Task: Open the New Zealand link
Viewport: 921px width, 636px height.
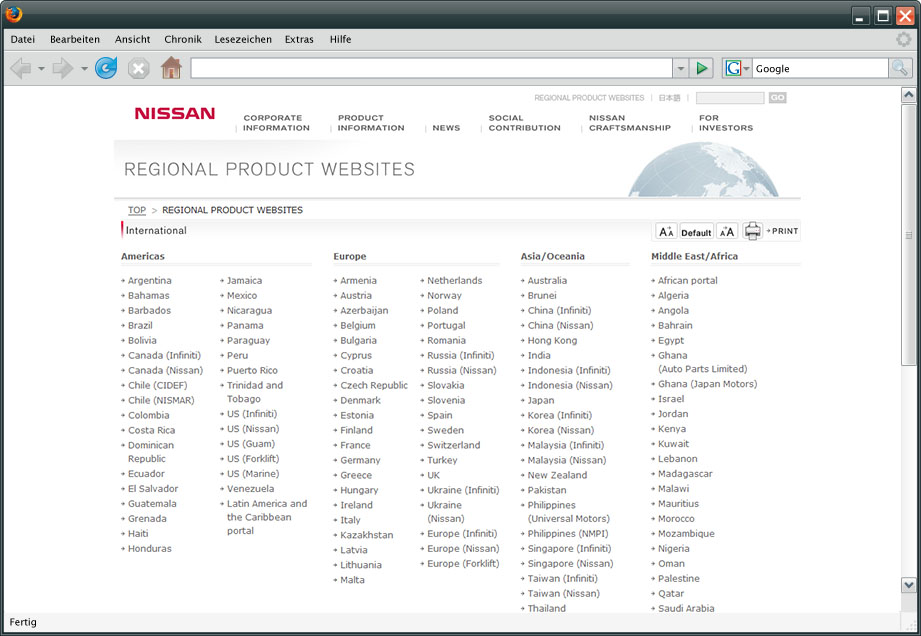Action: 557,475
